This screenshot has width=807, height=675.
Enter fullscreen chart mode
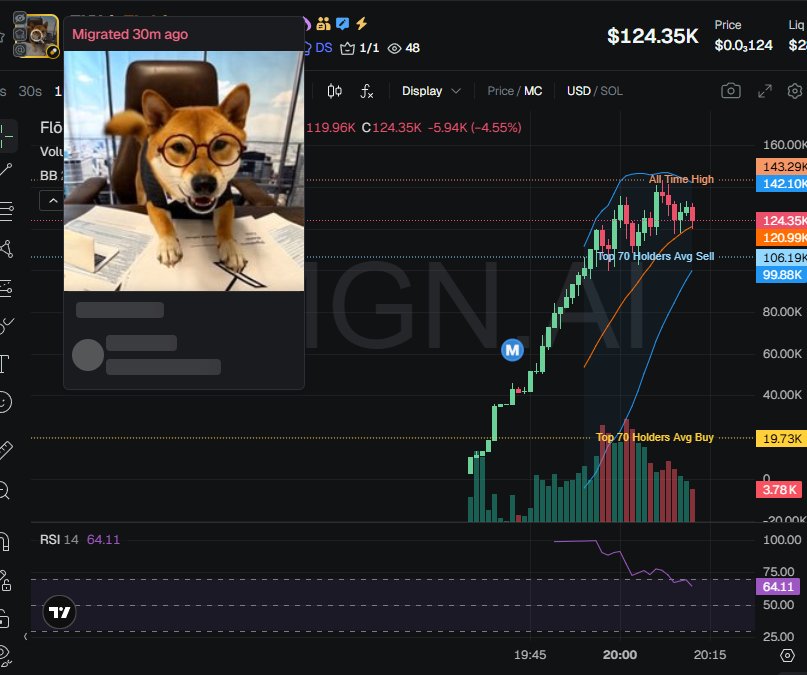tap(765, 91)
